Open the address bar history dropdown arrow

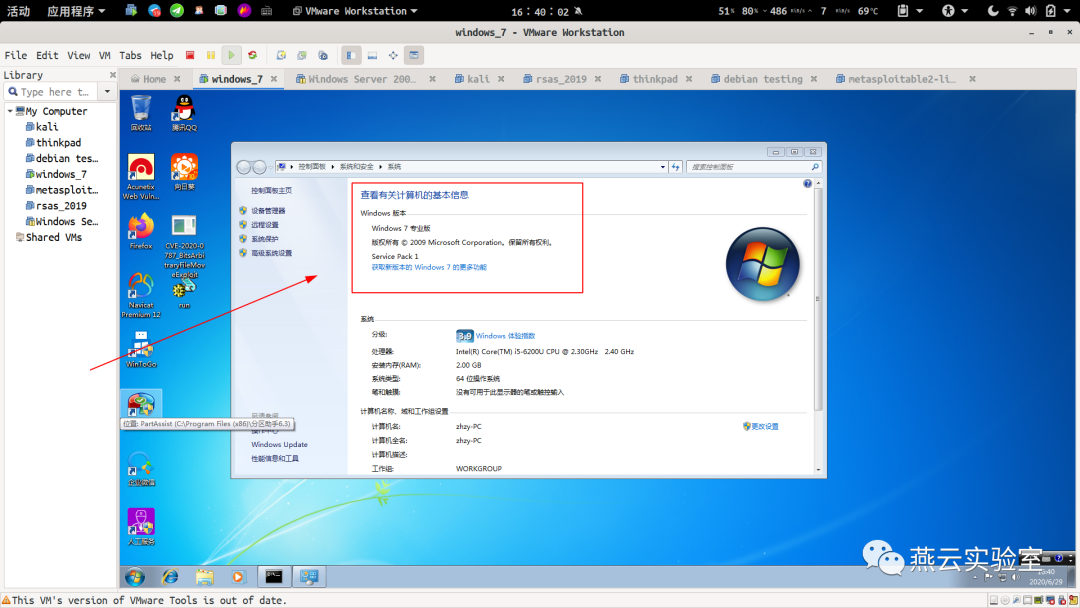(663, 167)
